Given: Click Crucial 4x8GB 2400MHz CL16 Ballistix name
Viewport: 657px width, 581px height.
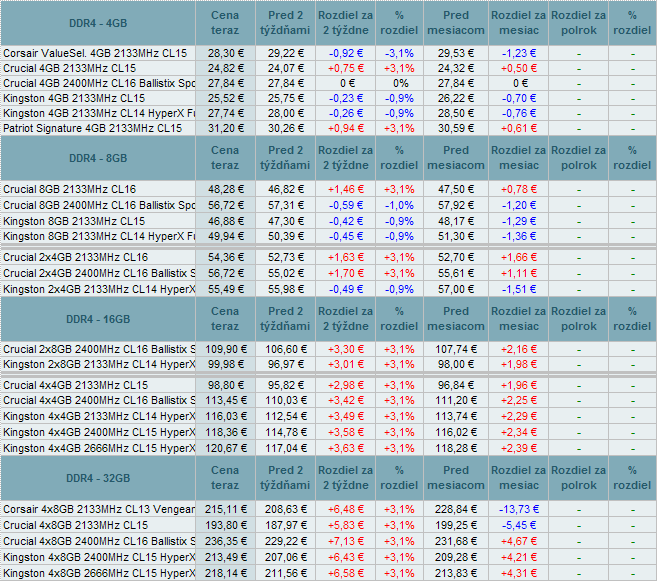Looking at the screenshot, I should point(99,541).
